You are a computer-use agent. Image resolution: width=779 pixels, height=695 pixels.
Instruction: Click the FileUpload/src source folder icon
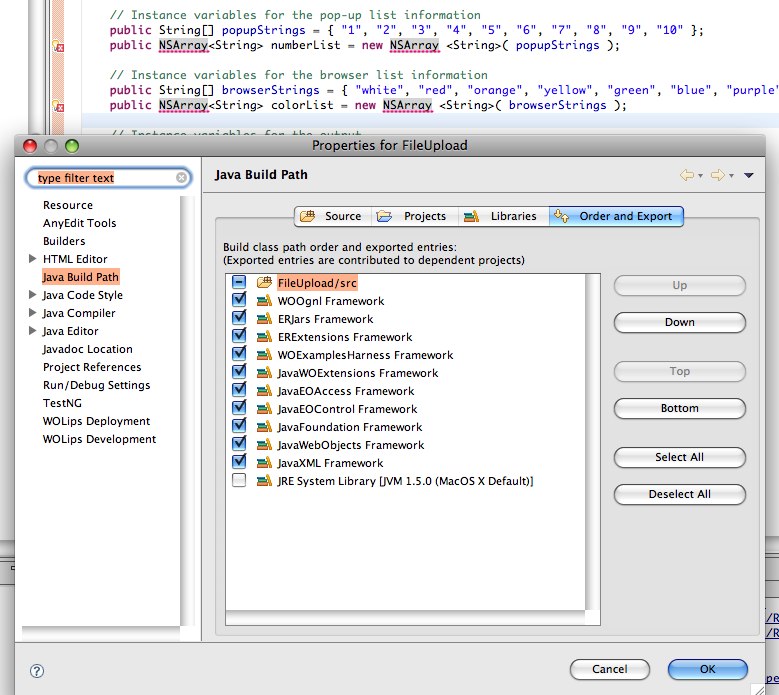point(264,283)
